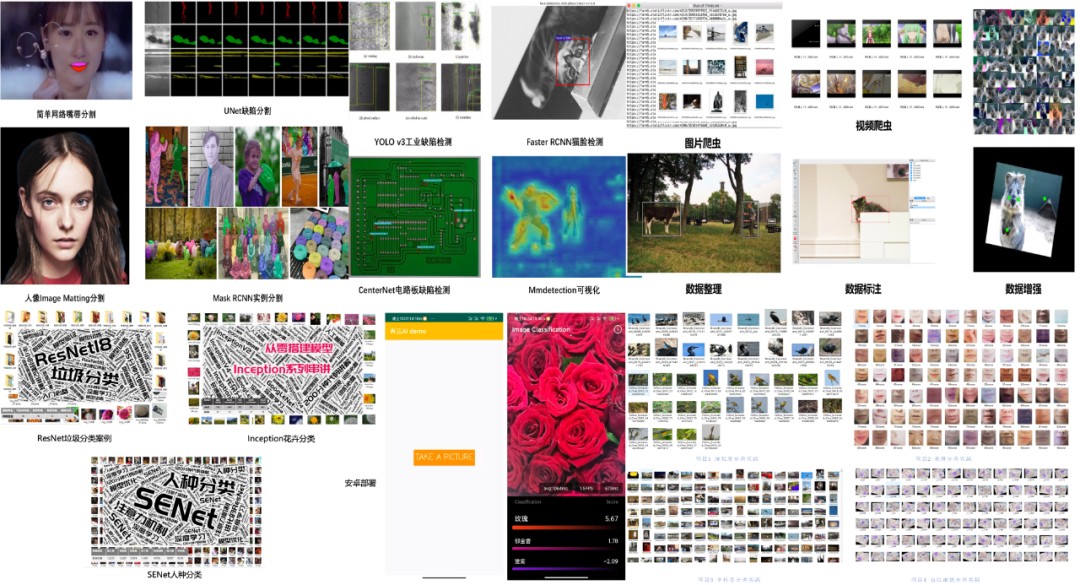Click the info icon beside Image Classification title
This screenshot has height=585, width=1080.
coord(618,329)
